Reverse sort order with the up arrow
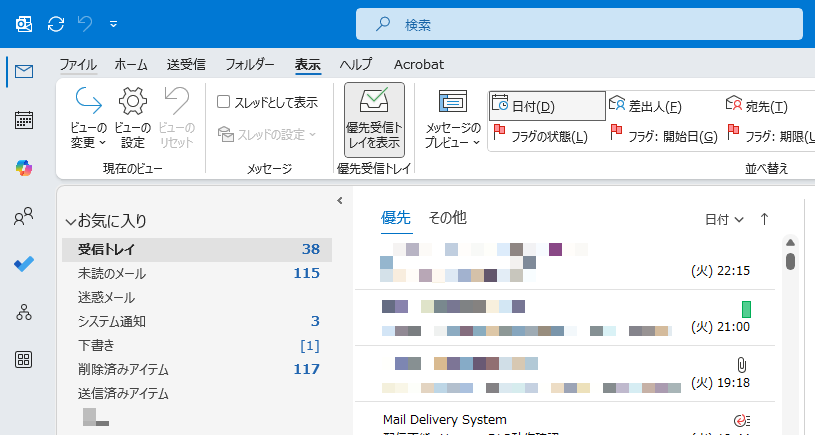The height and width of the screenshot is (435, 815). 764,219
